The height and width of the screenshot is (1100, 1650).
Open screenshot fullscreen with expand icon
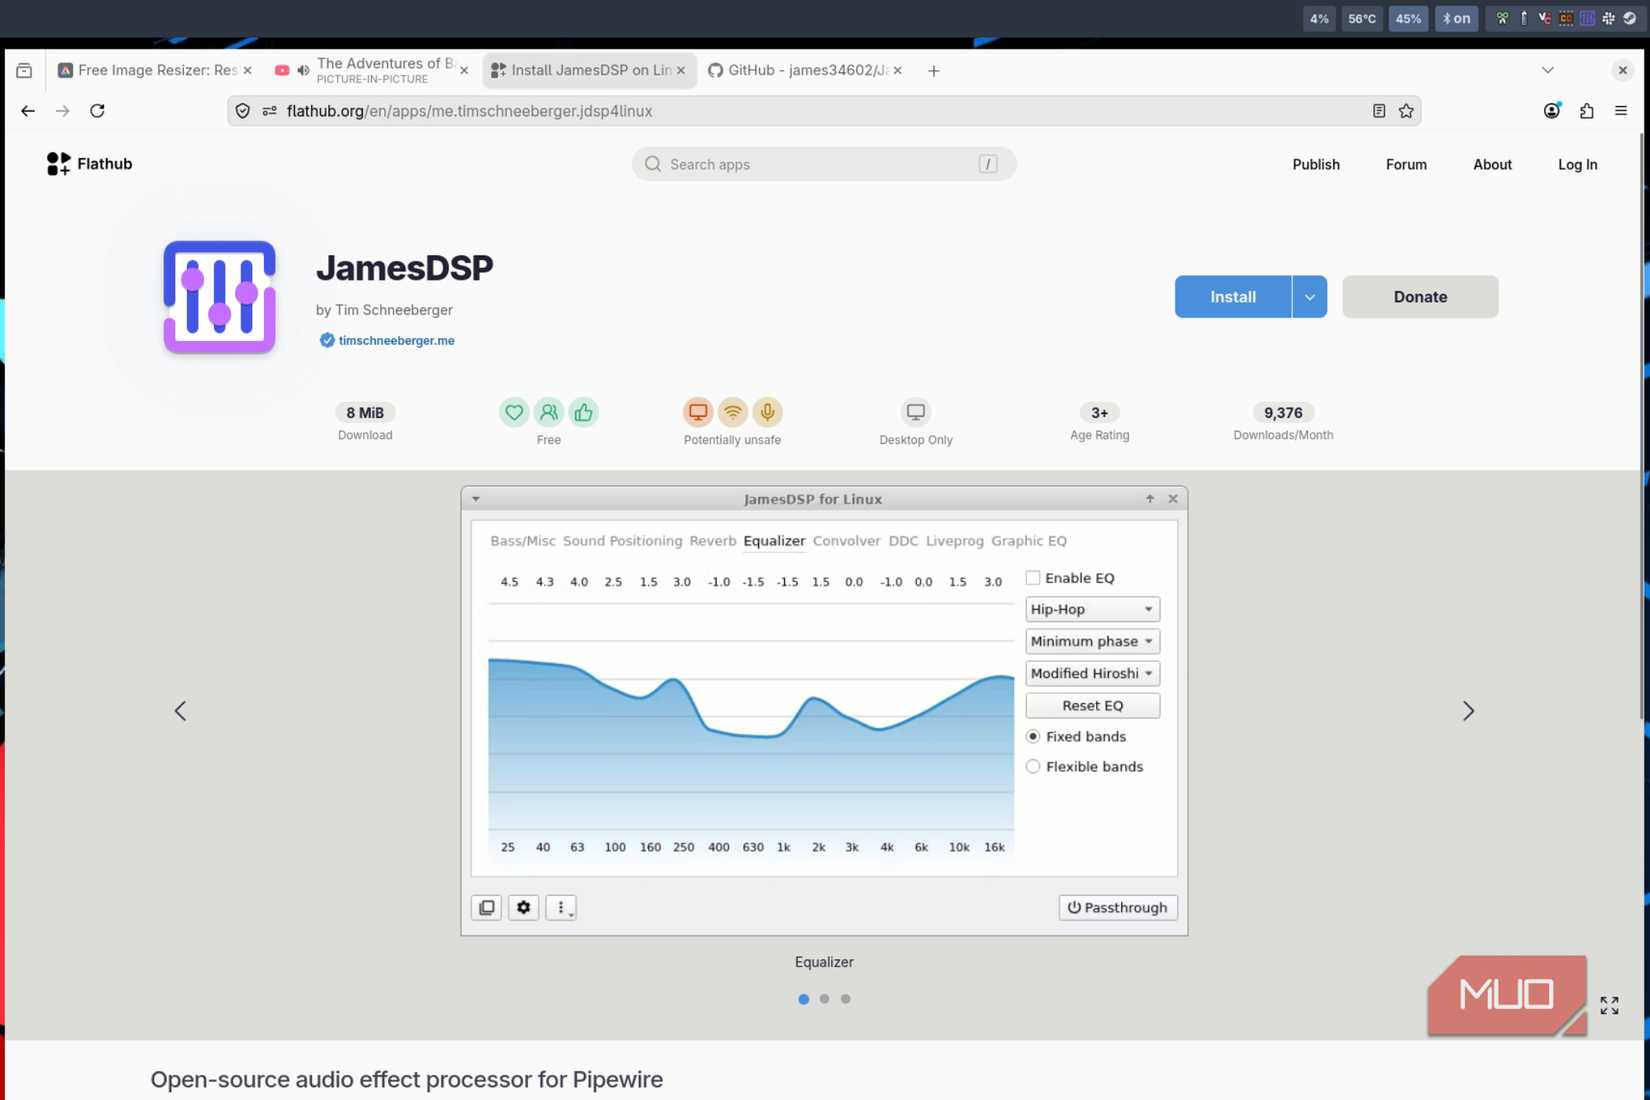coord(1609,1005)
